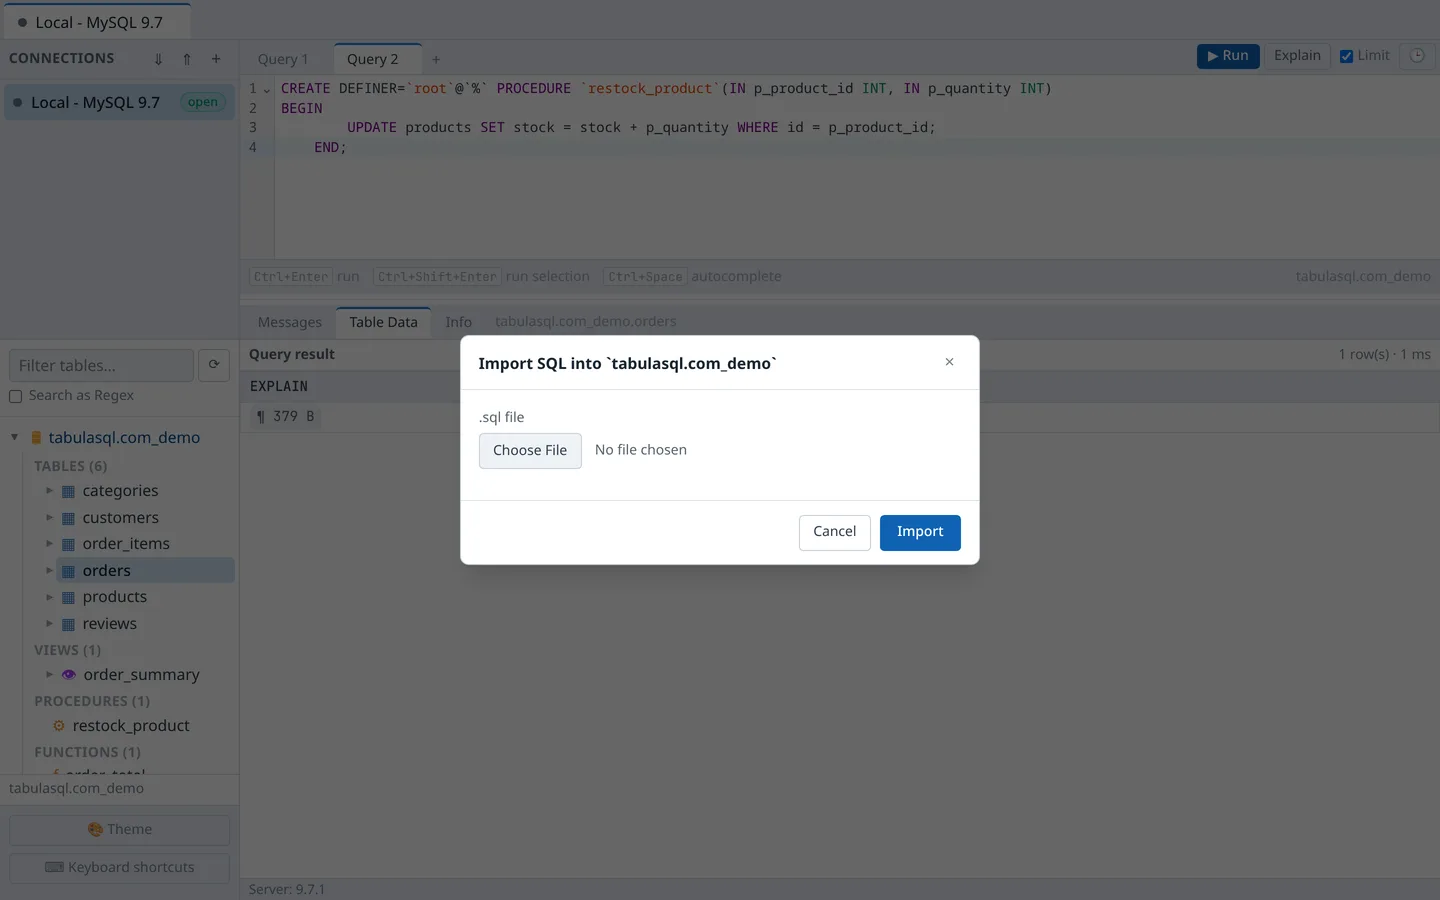Screen dimensions: 1440x900
Task: Click the fold arrow on editor line 1
Action: click(x=266, y=90)
